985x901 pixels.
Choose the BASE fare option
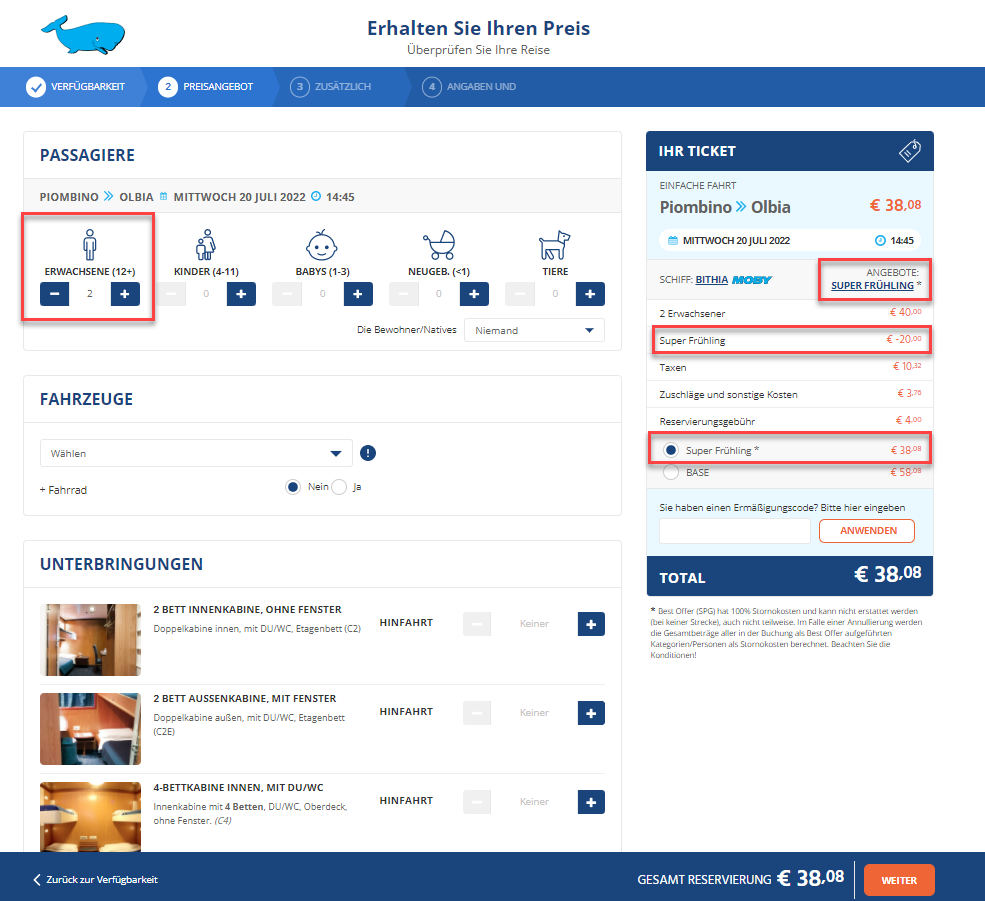click(x=671, y=472)
